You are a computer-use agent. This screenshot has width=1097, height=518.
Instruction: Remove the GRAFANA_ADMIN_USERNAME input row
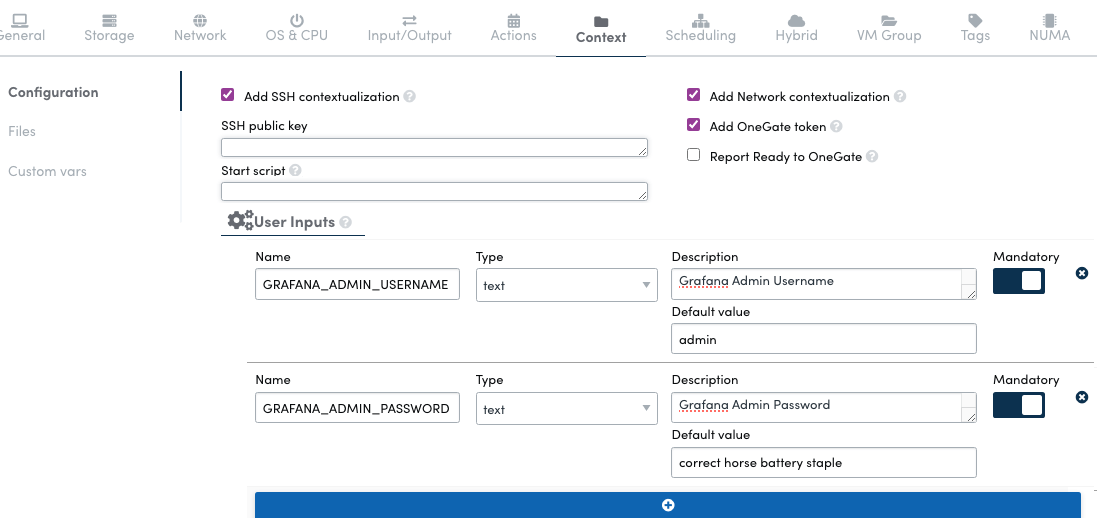tap(1081, 273)
